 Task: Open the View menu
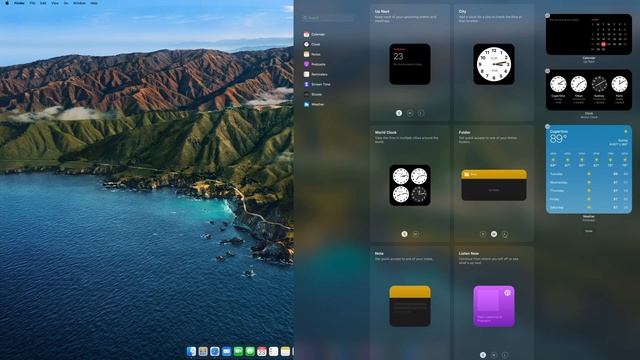pos(55,3)
